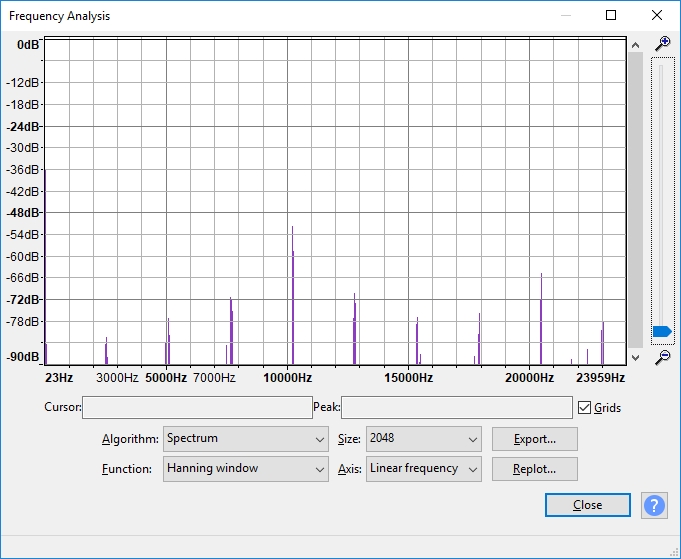
Task: Click inside the Cursor readout field
Action: (x=197, y=408)
